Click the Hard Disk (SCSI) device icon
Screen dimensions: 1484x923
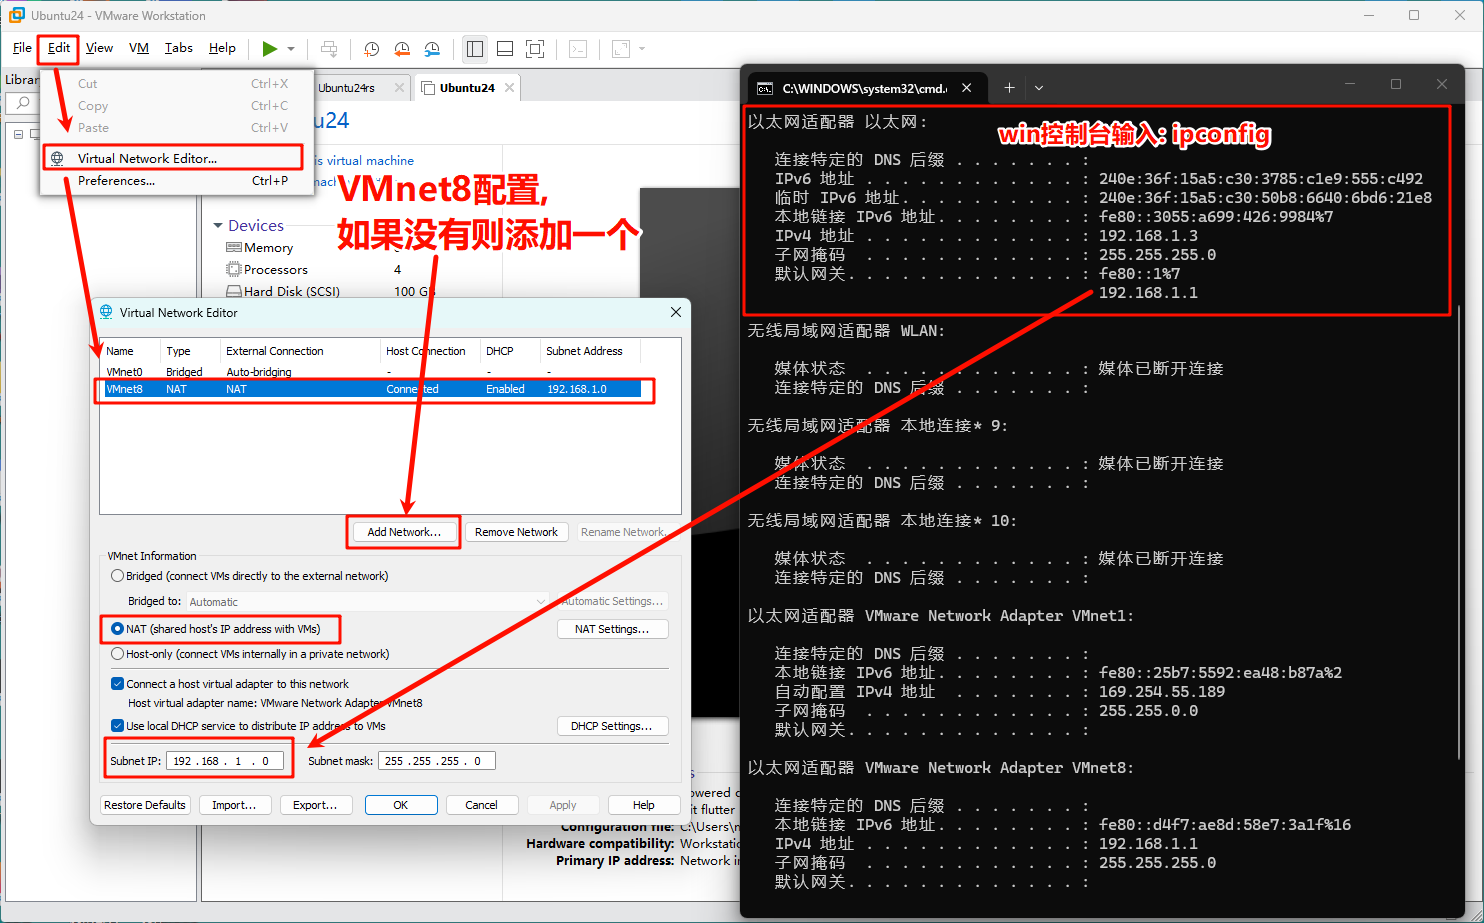(234, 291)
